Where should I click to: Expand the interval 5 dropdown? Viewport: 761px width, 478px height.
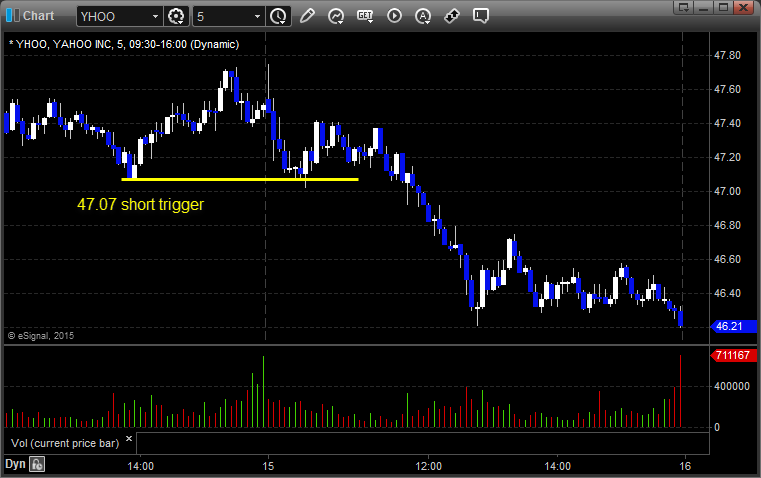click(x=257, y=16)
